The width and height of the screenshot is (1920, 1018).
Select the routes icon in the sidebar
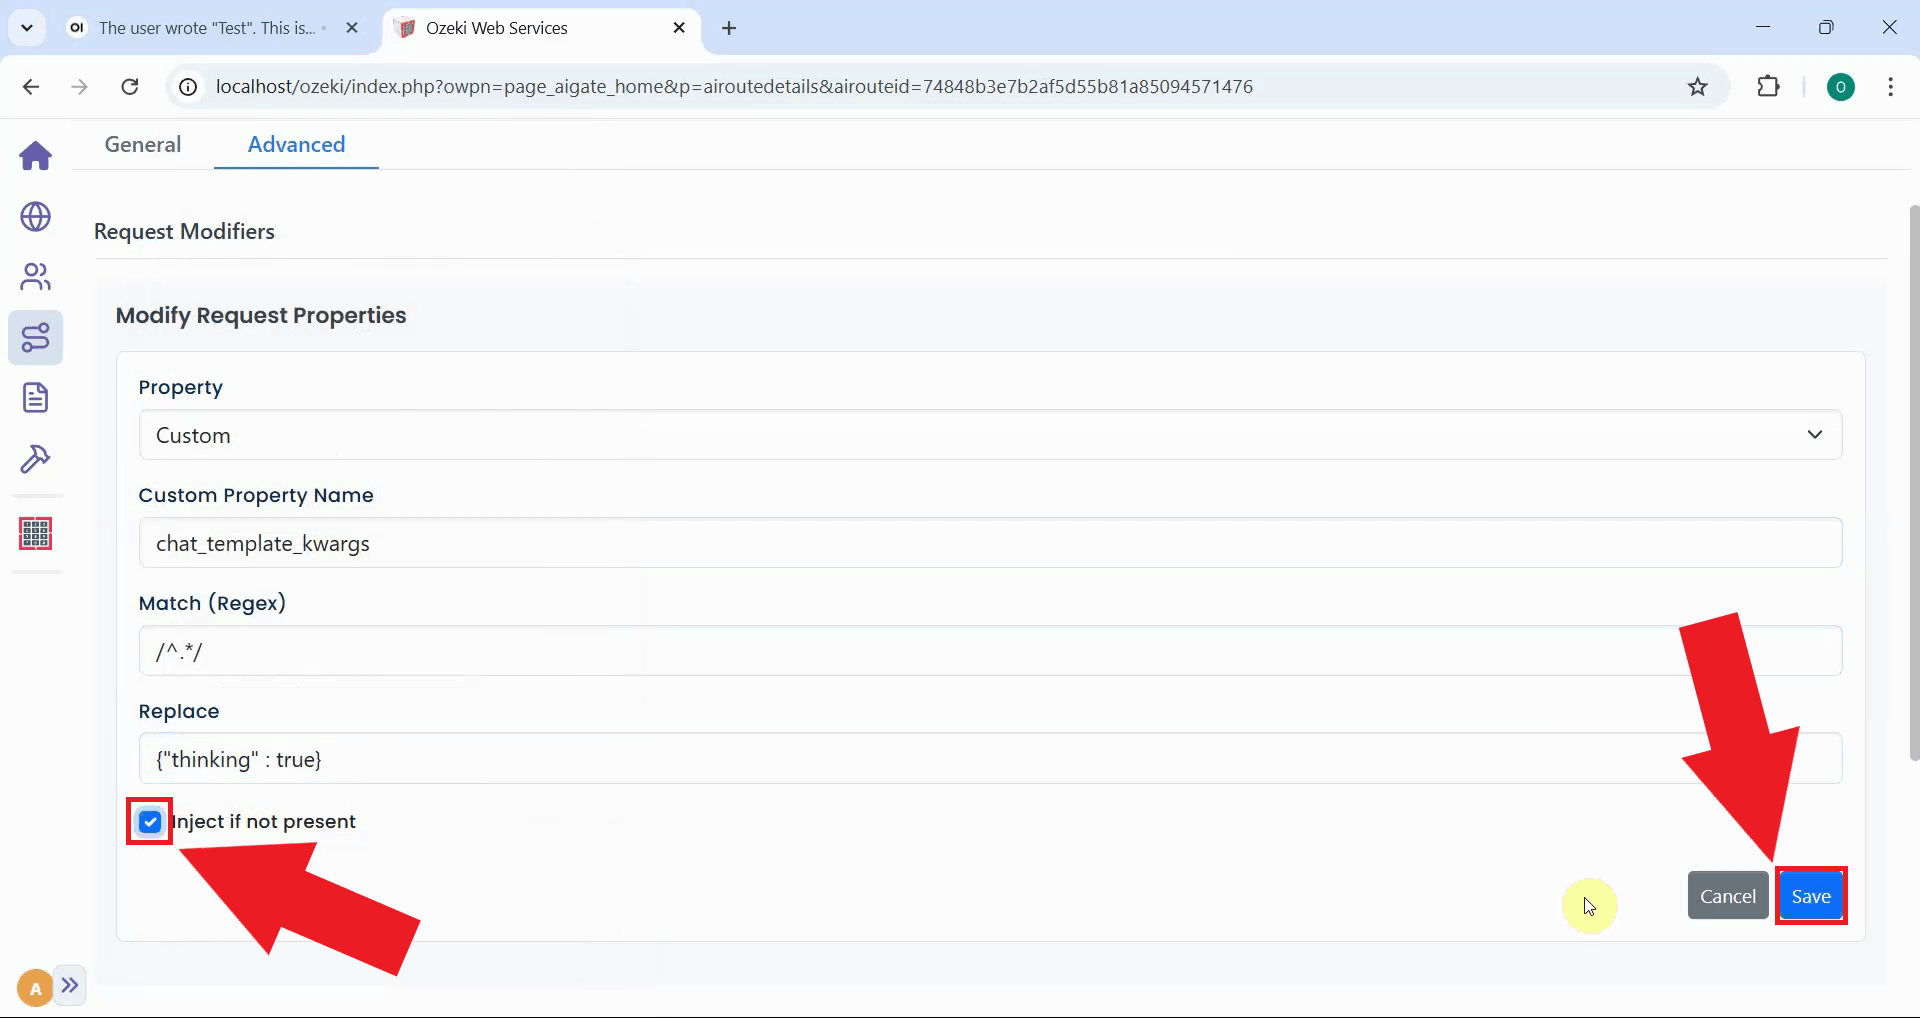click(35, 338)
